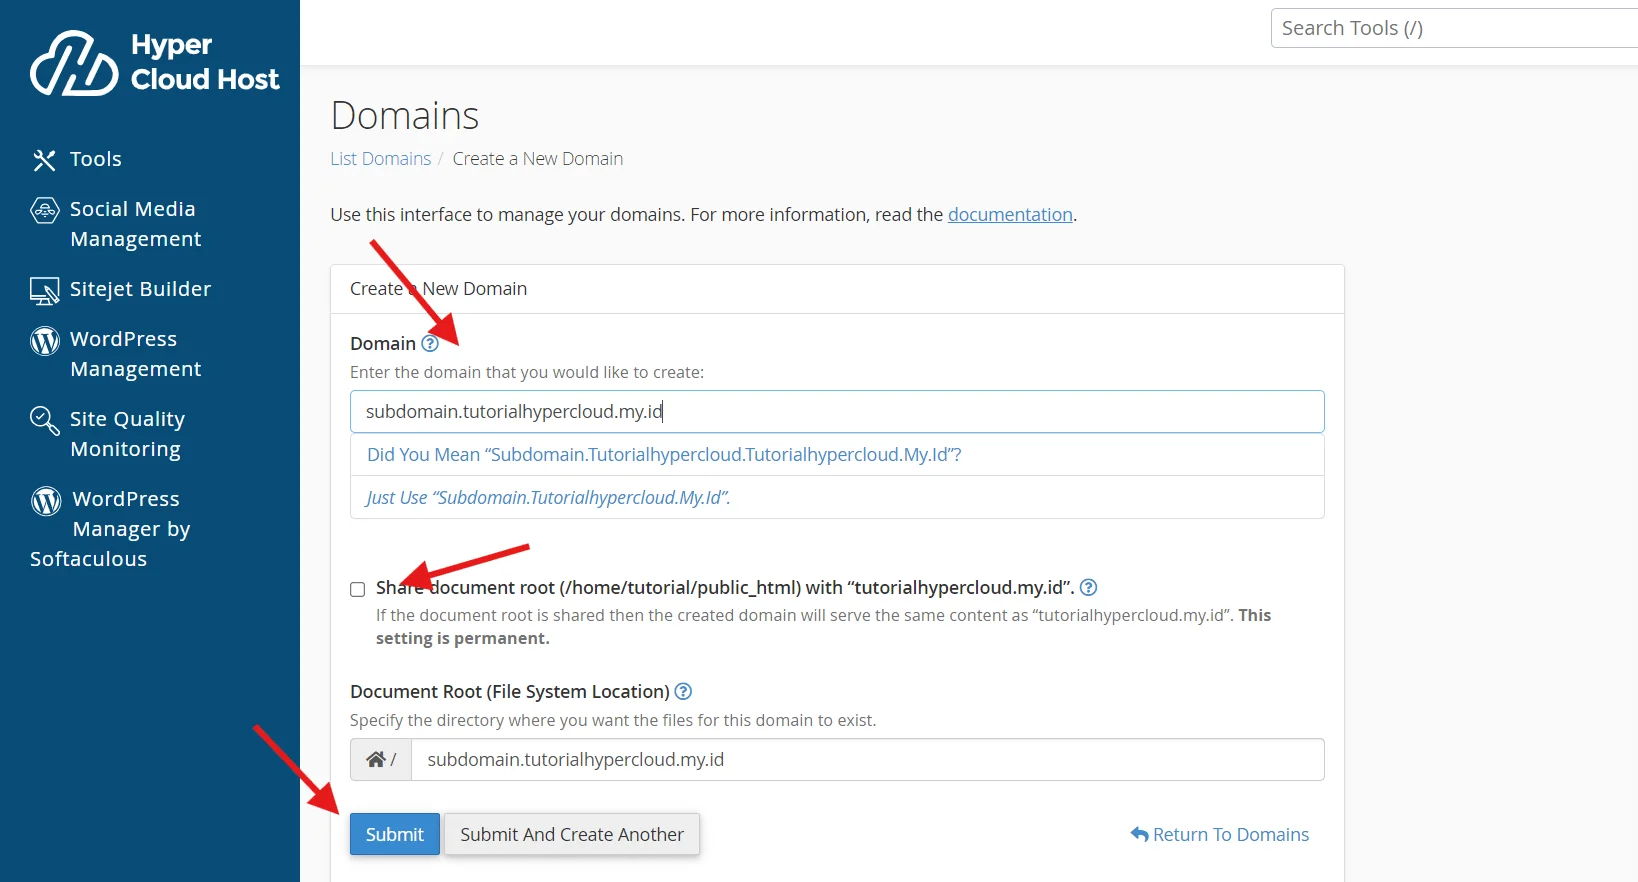Image resolution: width=1638 pixels, height=882 pixels.
Task: Focus the Document Root directory field
Action: (x=868, y=760)
